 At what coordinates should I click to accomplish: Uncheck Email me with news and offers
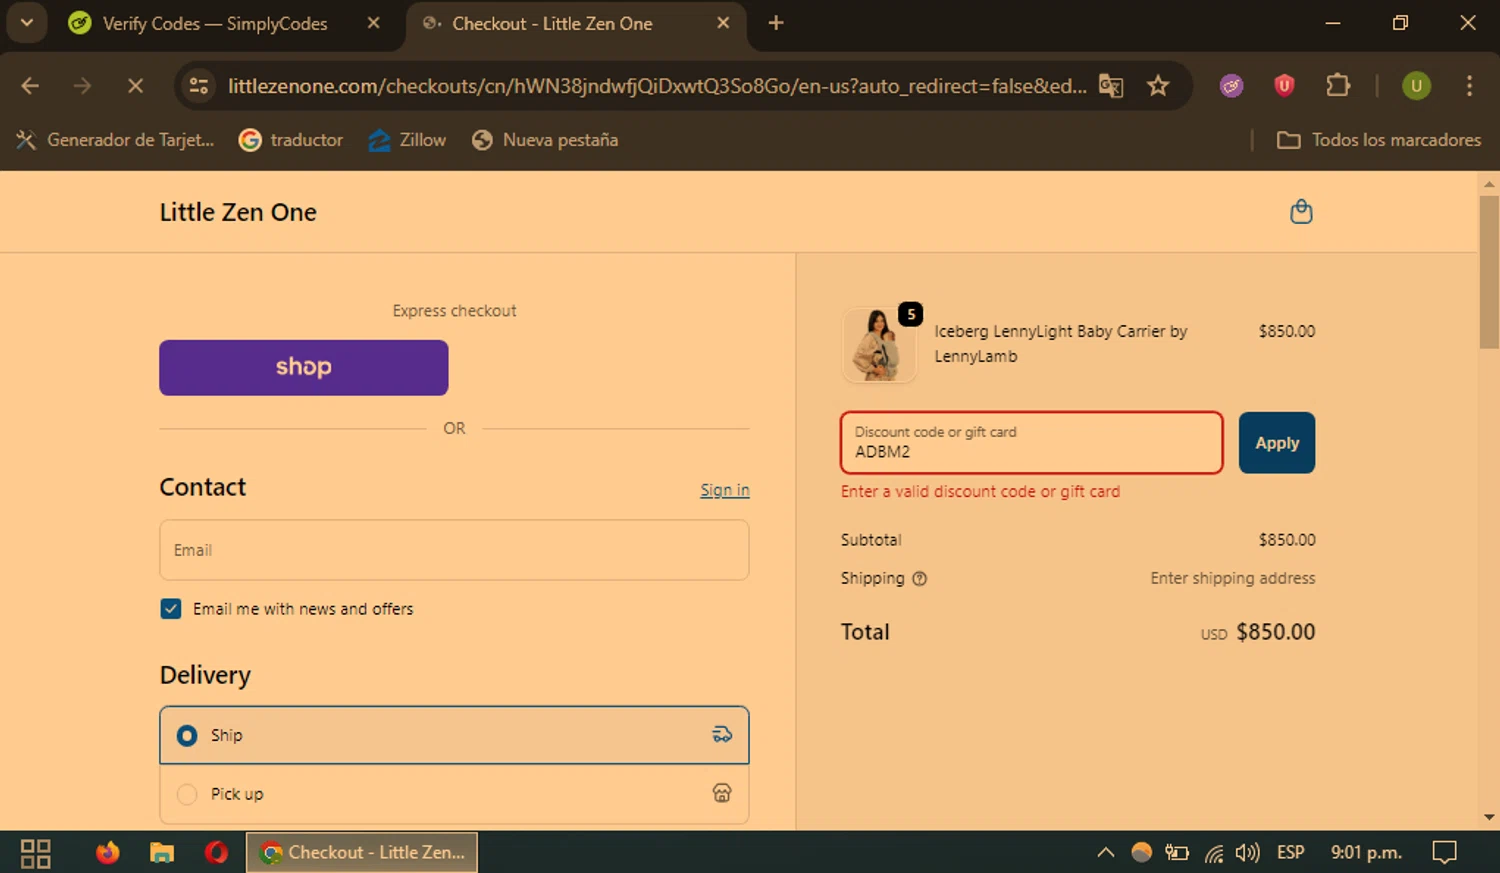click(171, 609)
